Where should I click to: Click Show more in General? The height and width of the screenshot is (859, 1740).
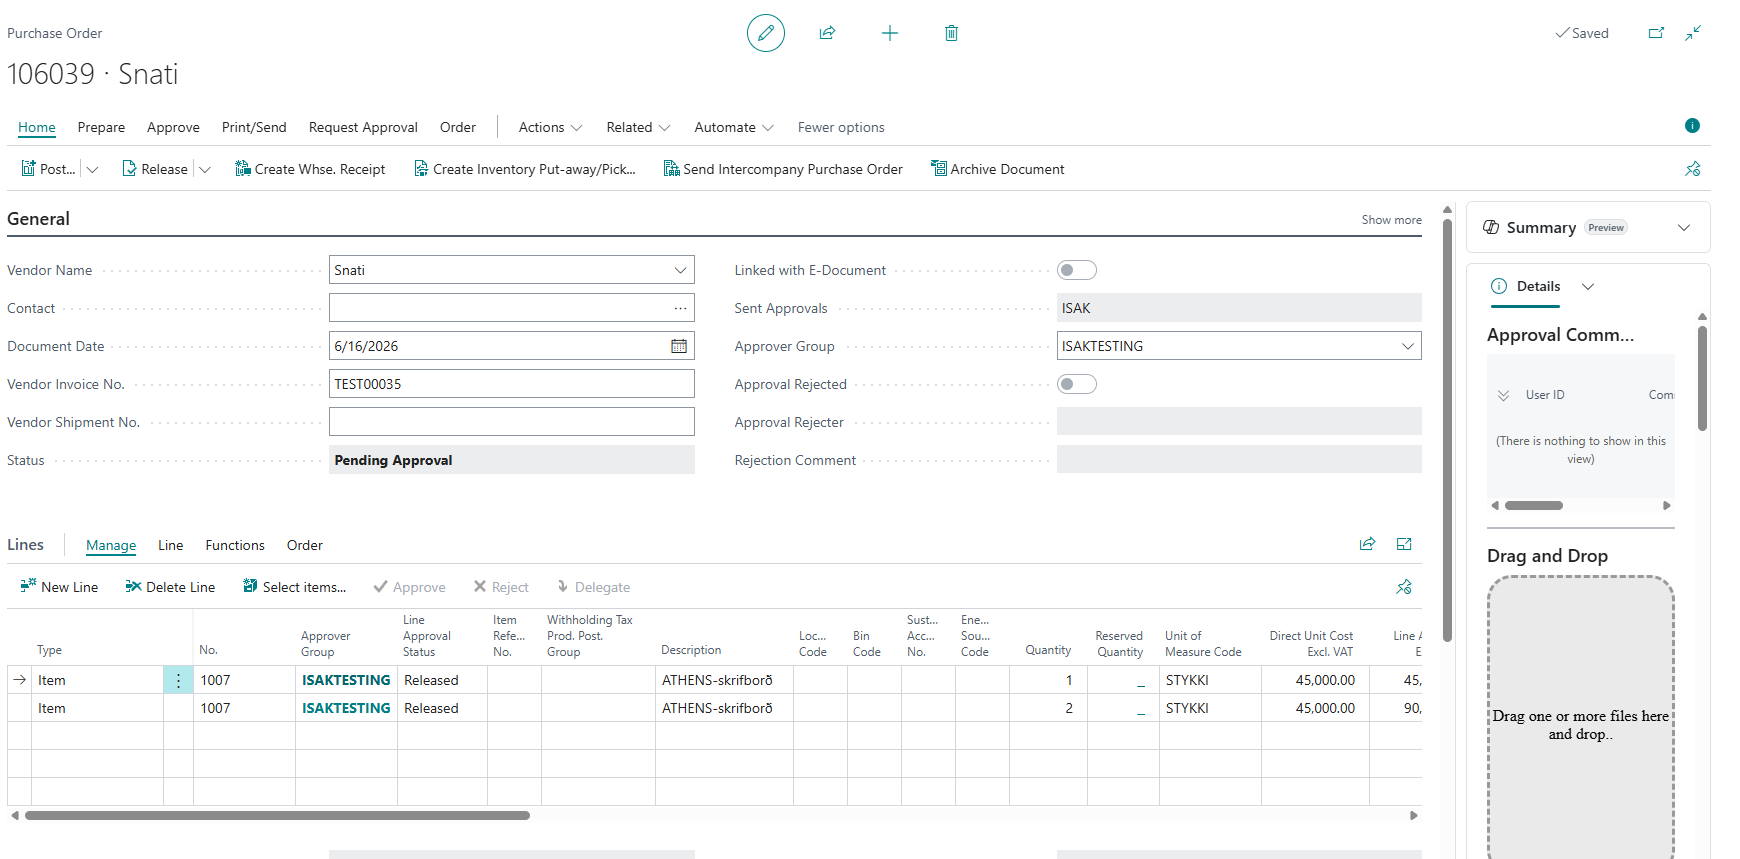[x=1391, y=220]
